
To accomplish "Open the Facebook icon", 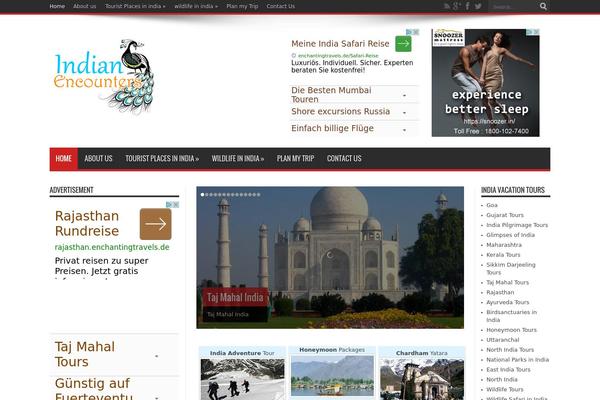I will pyautogui.click(x=468, y=6).
